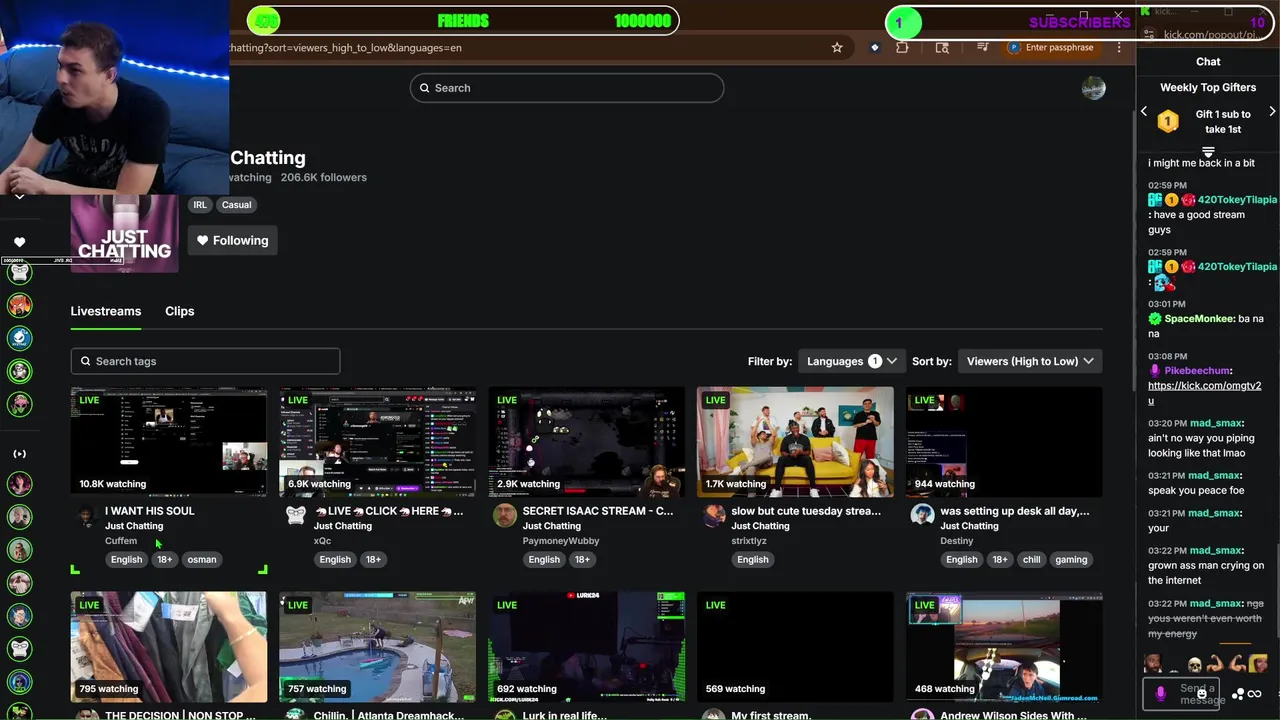Click the PaymoneyWubby channel name
1280x720 pixels.
pos(561,541)
